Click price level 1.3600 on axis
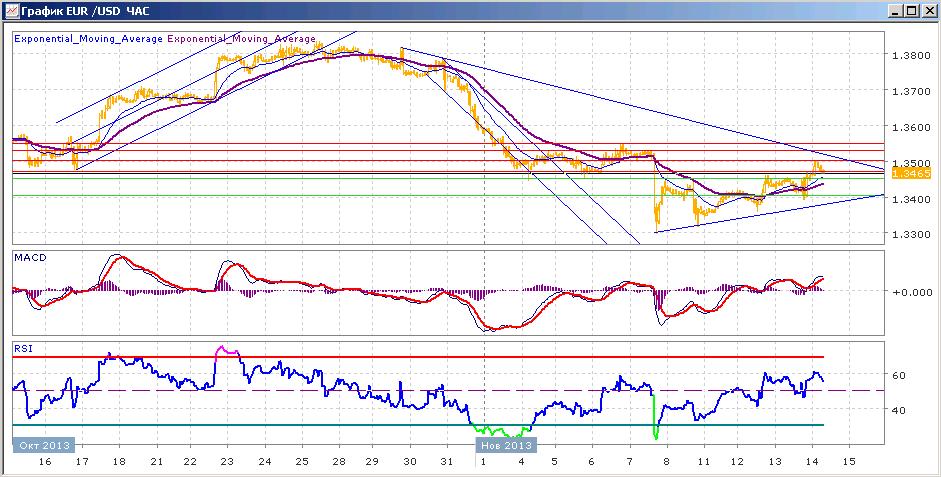The width and height of the screenshot is (941, 477). point(910,127)
